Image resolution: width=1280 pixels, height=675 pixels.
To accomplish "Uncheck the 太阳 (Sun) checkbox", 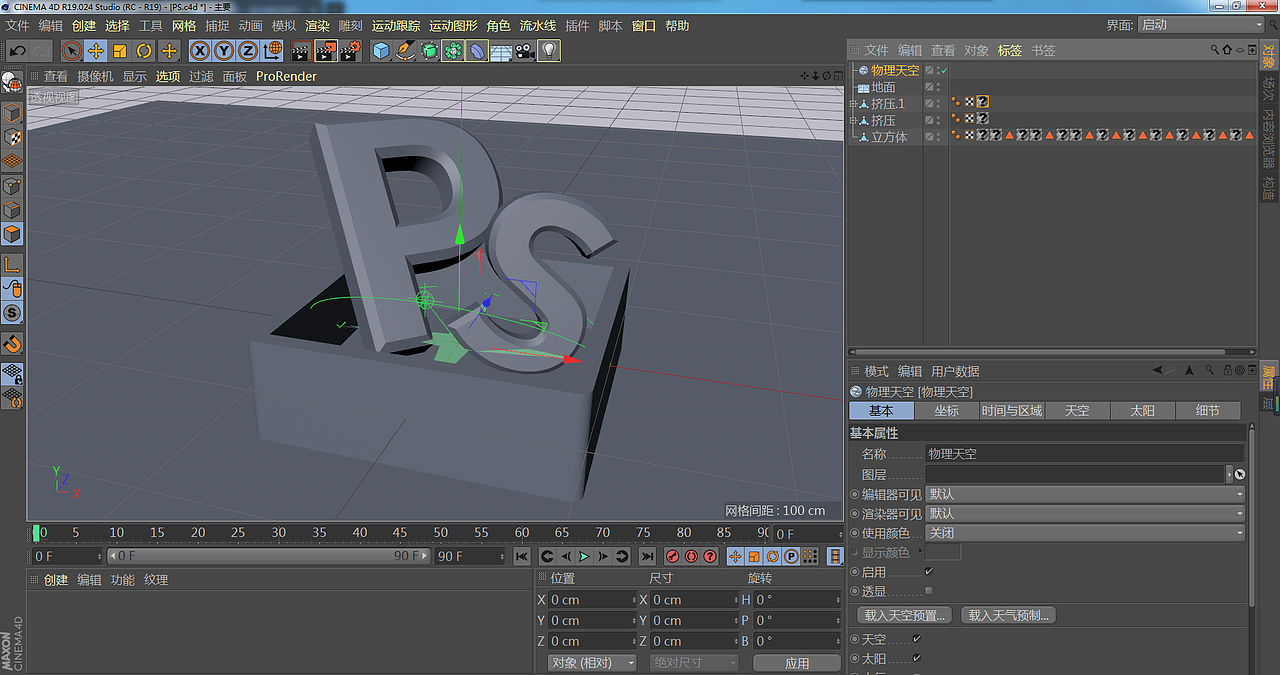I will pos(916,658).
